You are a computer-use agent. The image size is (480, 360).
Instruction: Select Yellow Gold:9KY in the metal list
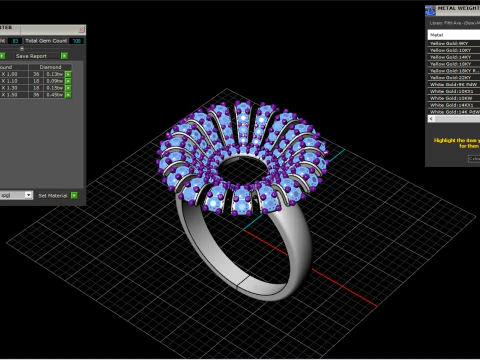tap(454, 43)
